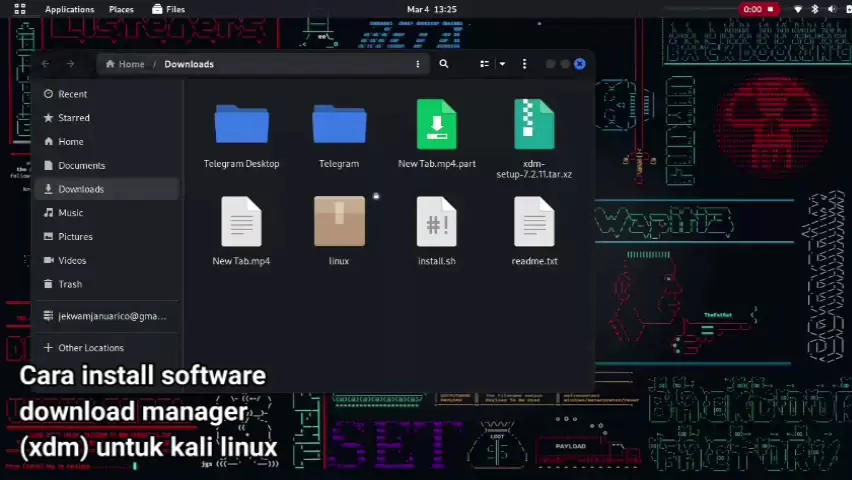Image resolution: width=852 pixels, height=480 pixels.
Task: Click Other Locations in the sidebar
Action: click(x=90, y=348)
